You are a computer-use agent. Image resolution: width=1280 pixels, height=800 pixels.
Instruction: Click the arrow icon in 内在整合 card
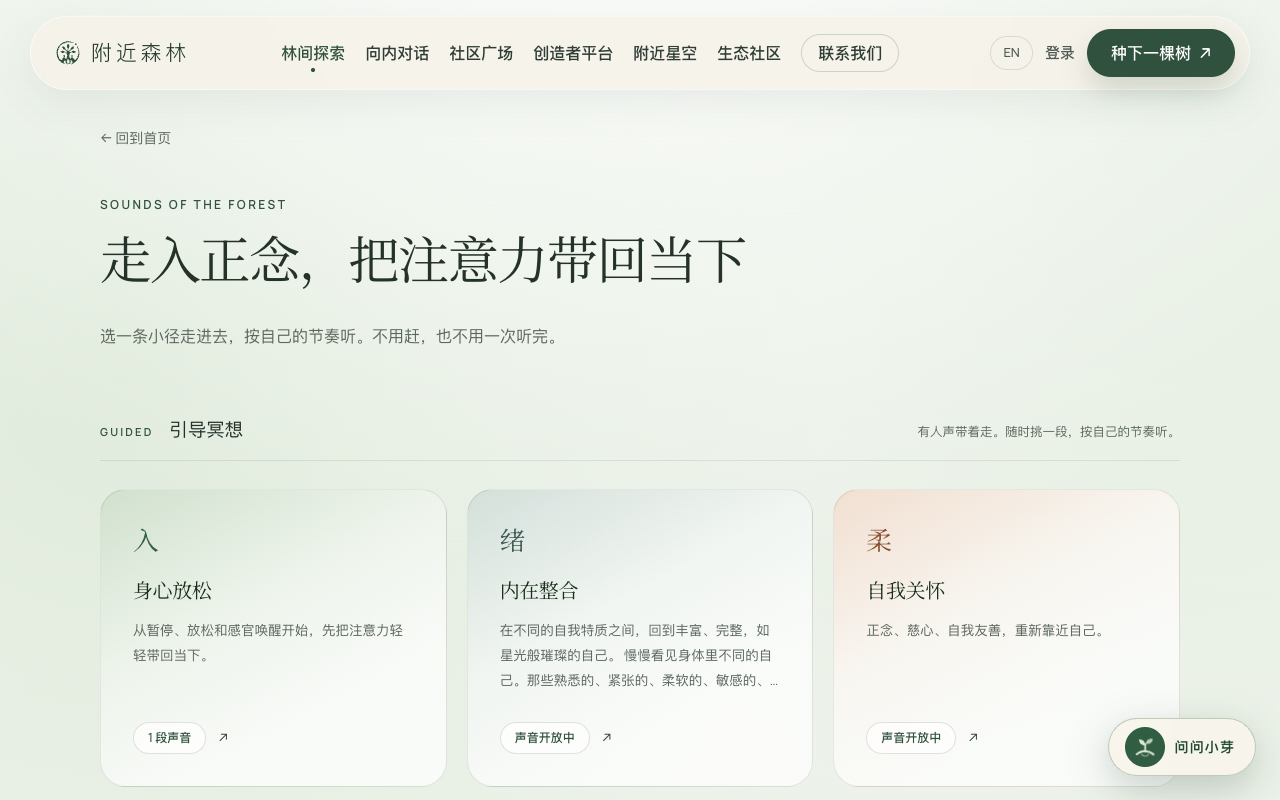606,737
